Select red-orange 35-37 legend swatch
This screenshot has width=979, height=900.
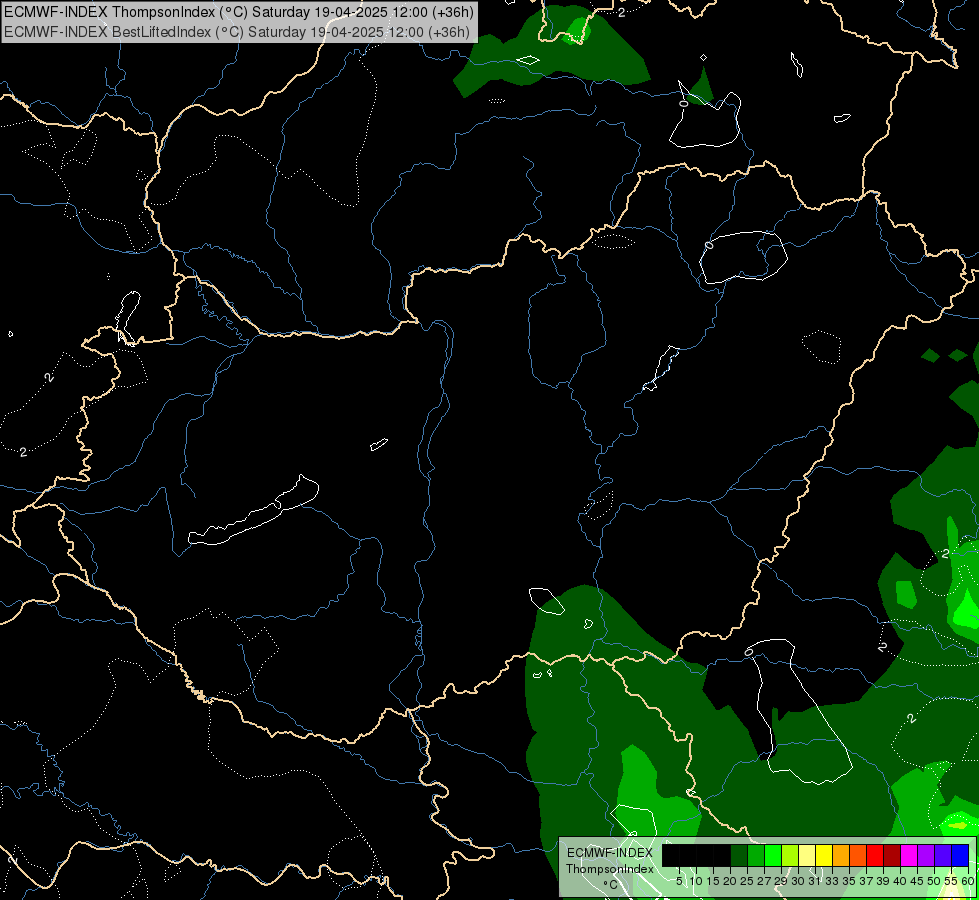[858, 855]
